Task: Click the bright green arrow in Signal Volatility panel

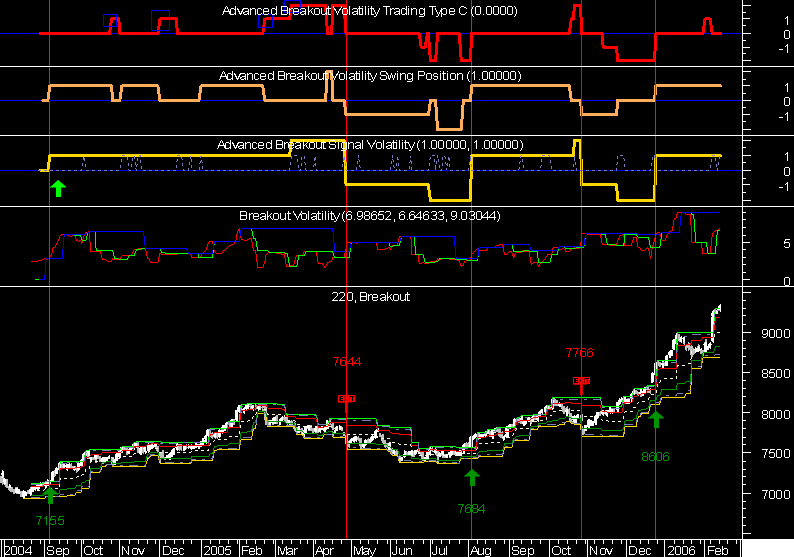Action: pyautogui.click(x=58, y=188)
